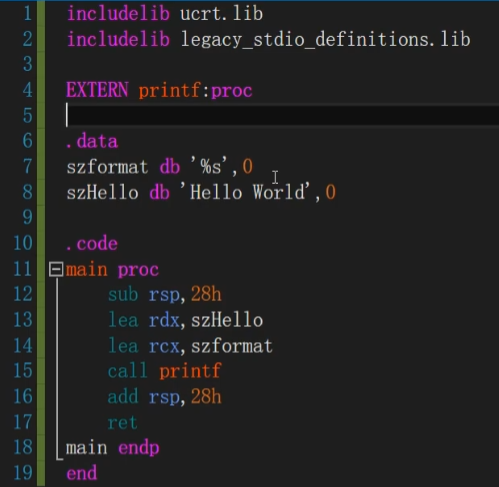
Task: Click 'legacy_stdio_definitions.lib' on line 2
Action: [325, 40]
